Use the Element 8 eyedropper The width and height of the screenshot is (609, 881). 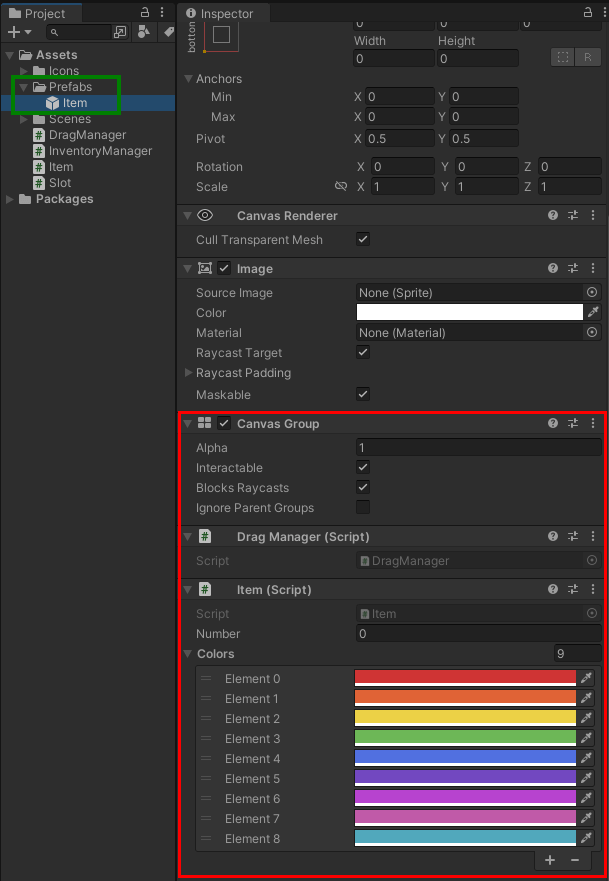[587, 838]
